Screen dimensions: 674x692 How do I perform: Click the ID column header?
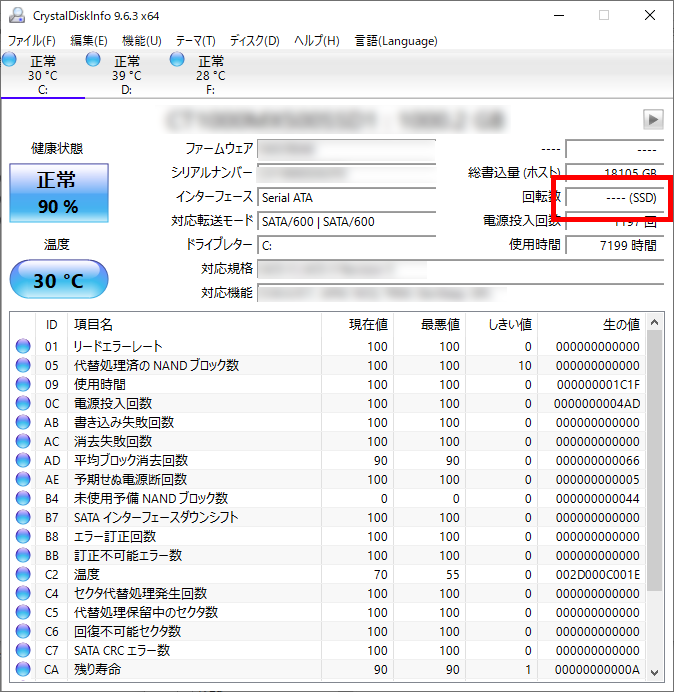point(51,324)
